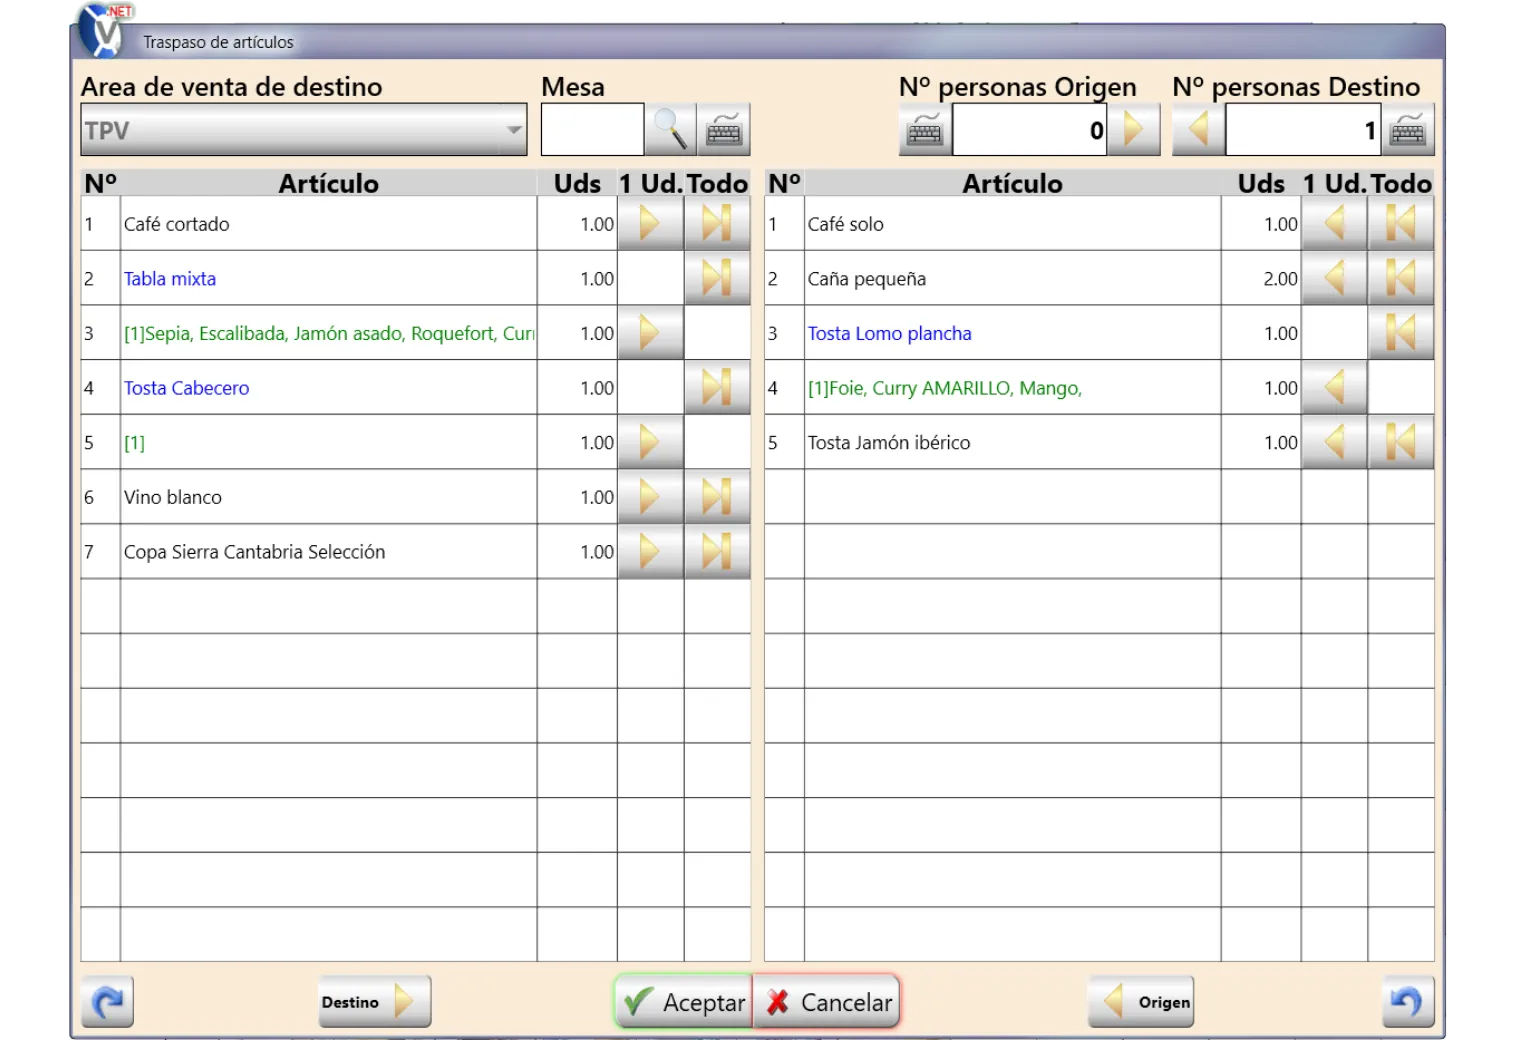Return all units of Tosta Jamón ibérico

[x=1401, y=442]
